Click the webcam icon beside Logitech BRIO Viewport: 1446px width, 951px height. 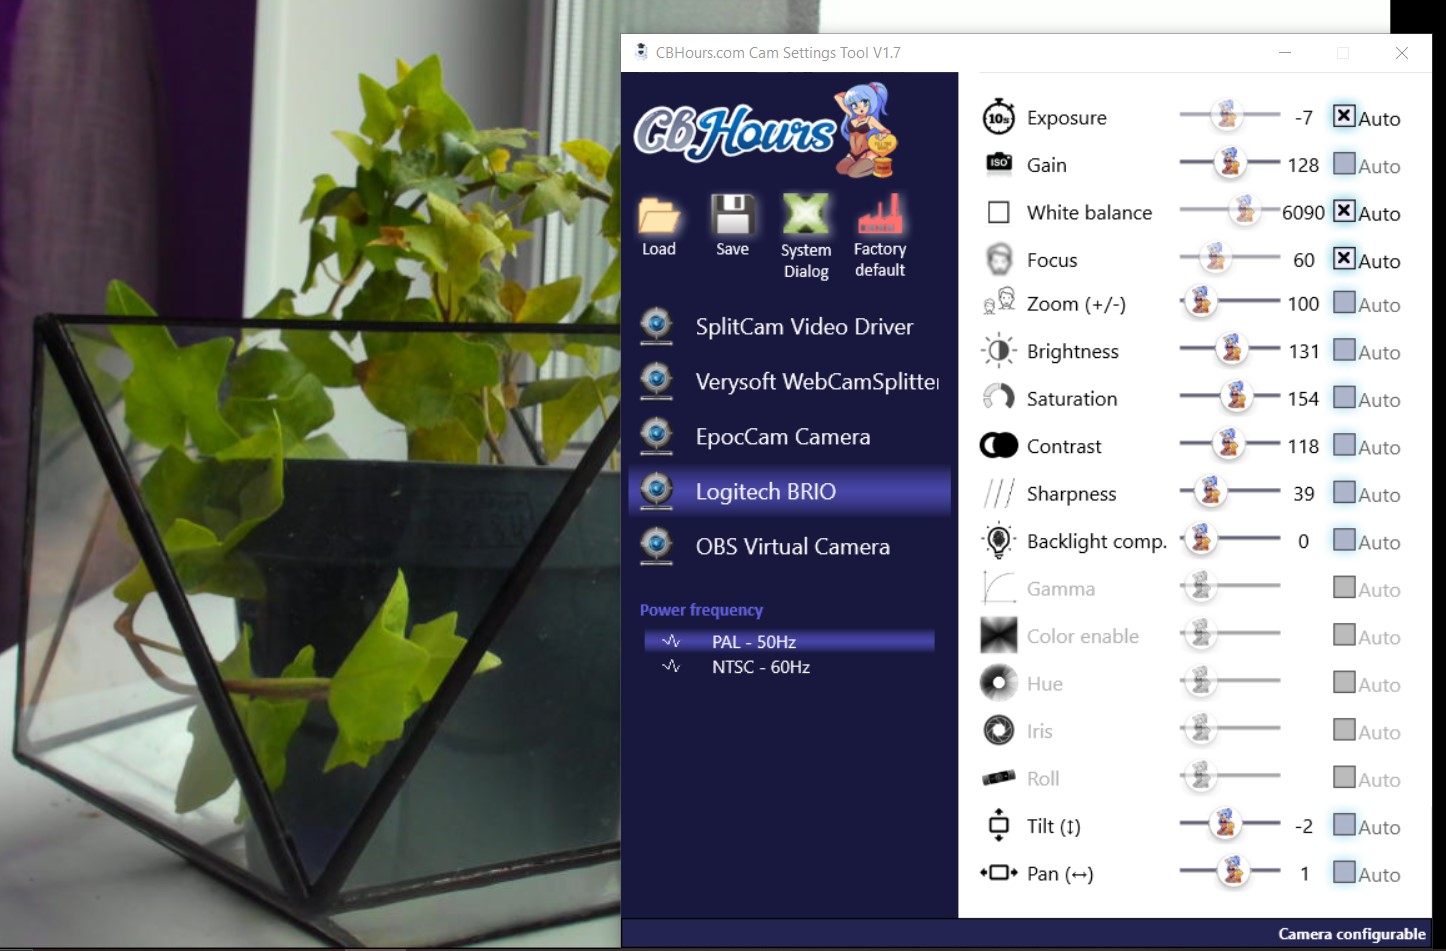click(656, 491)
